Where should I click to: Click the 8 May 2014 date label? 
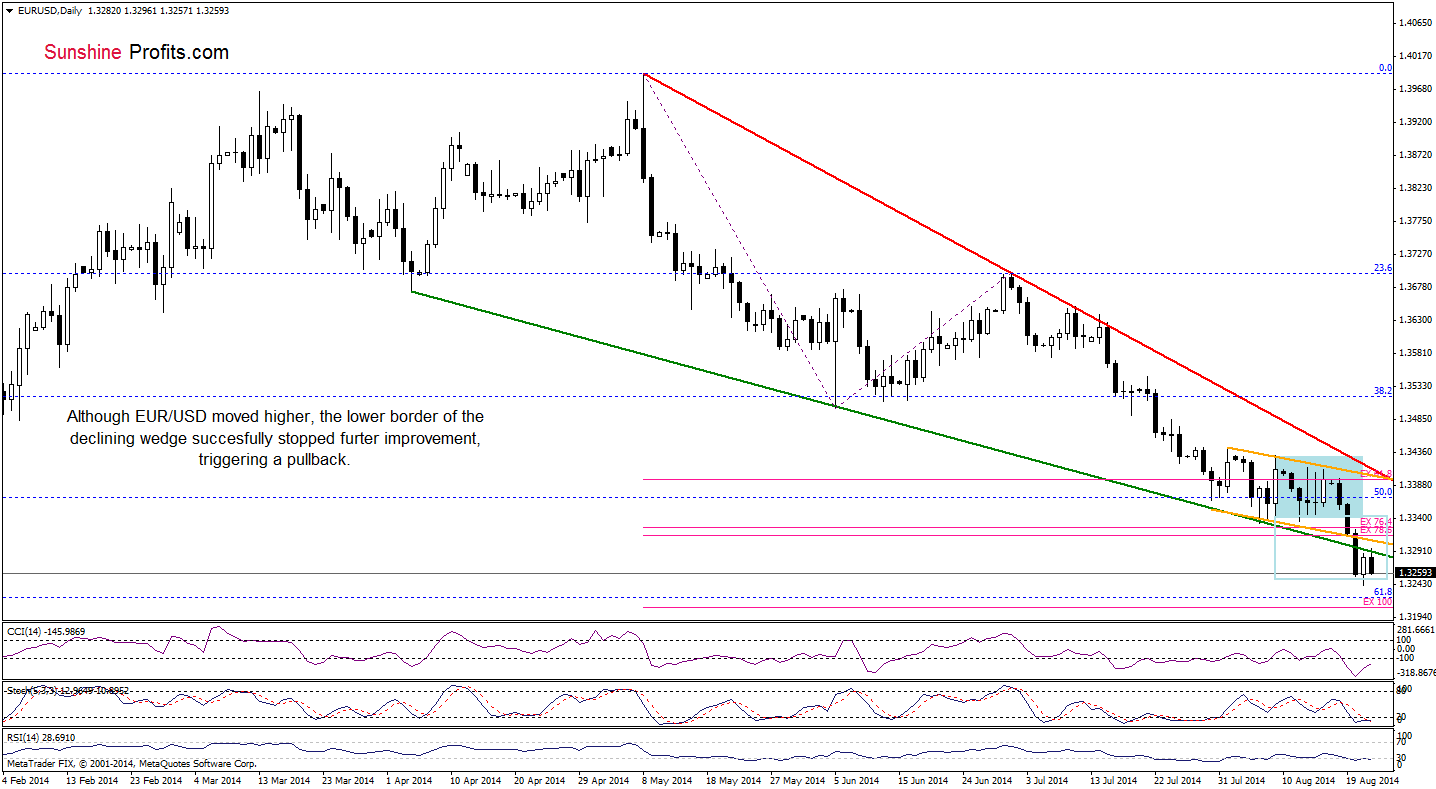click(x=666, y=779)
